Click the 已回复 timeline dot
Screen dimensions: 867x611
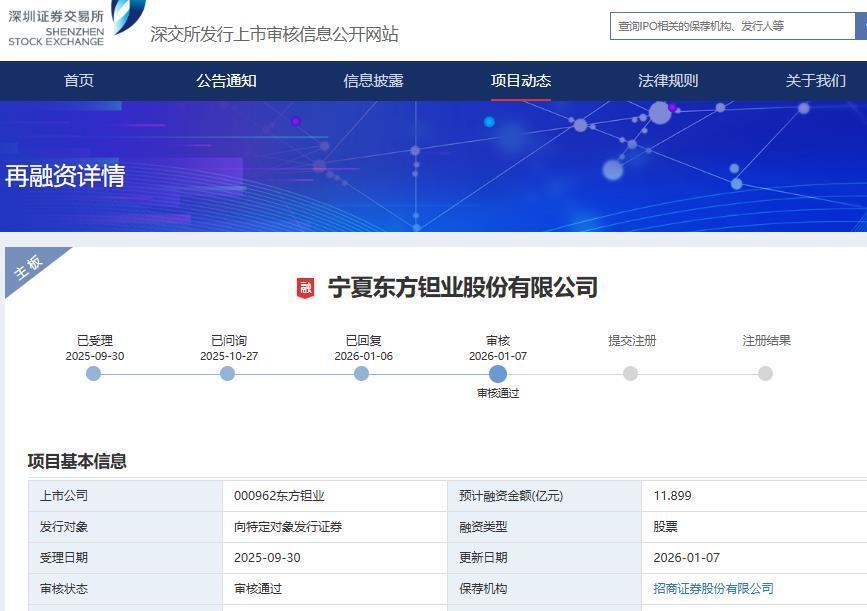[x=363, y=374]
